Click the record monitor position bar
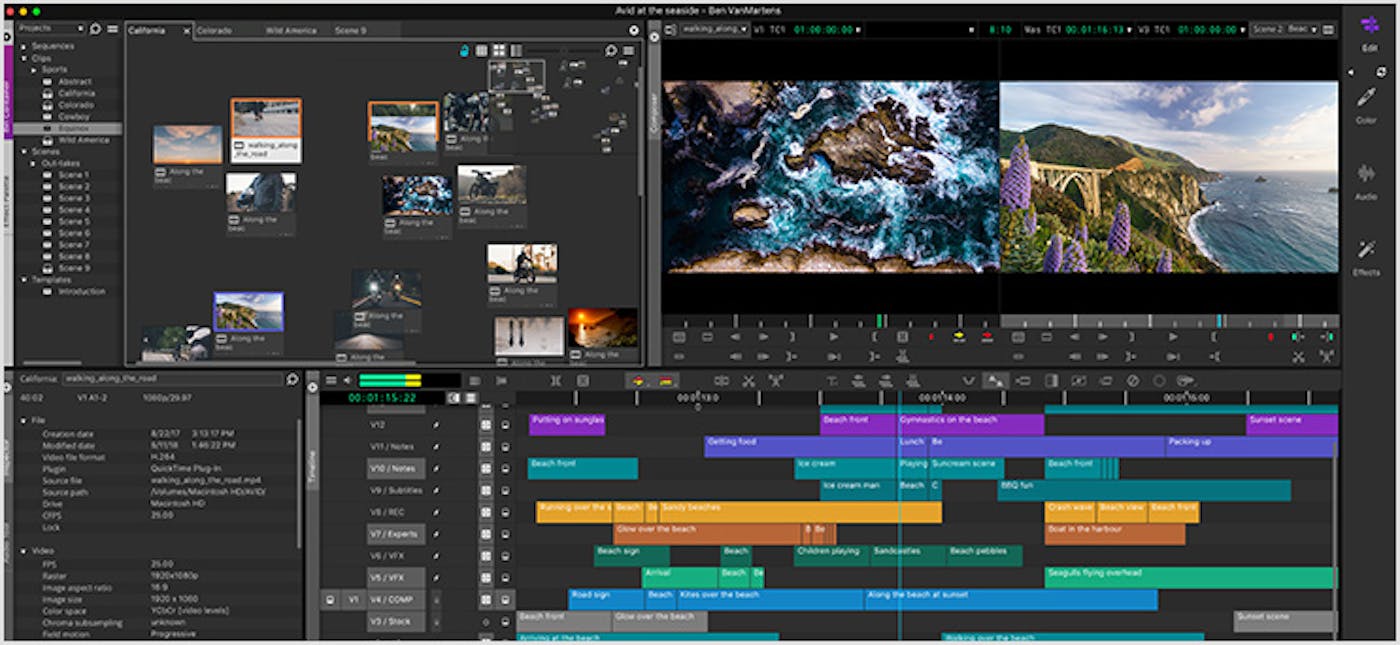Viewport: 1400px width, 645px height. (x=1169, y=321)
